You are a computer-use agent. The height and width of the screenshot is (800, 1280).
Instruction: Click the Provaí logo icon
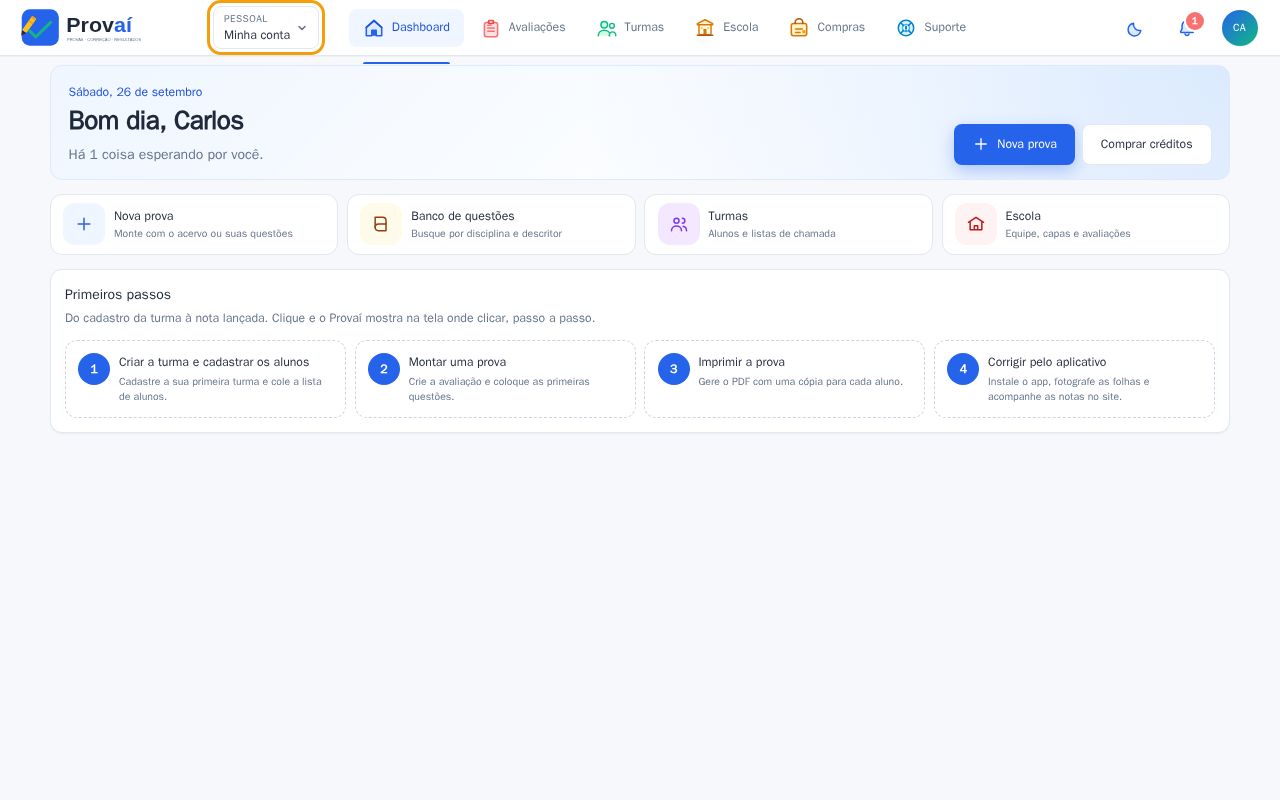40,27
